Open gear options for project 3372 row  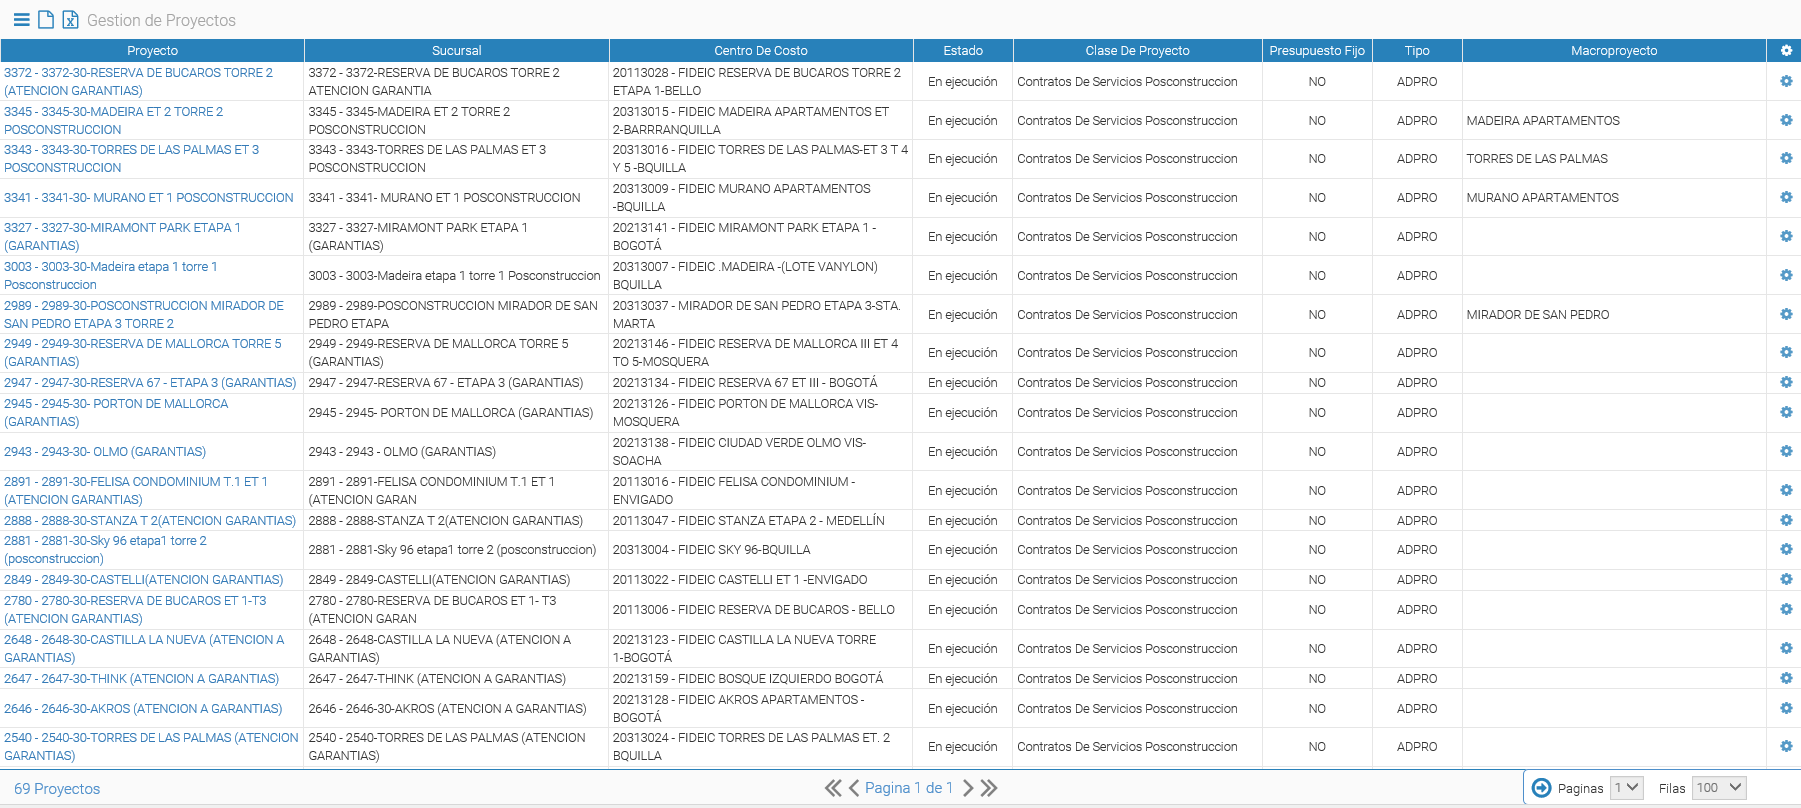coord(1786,81)
